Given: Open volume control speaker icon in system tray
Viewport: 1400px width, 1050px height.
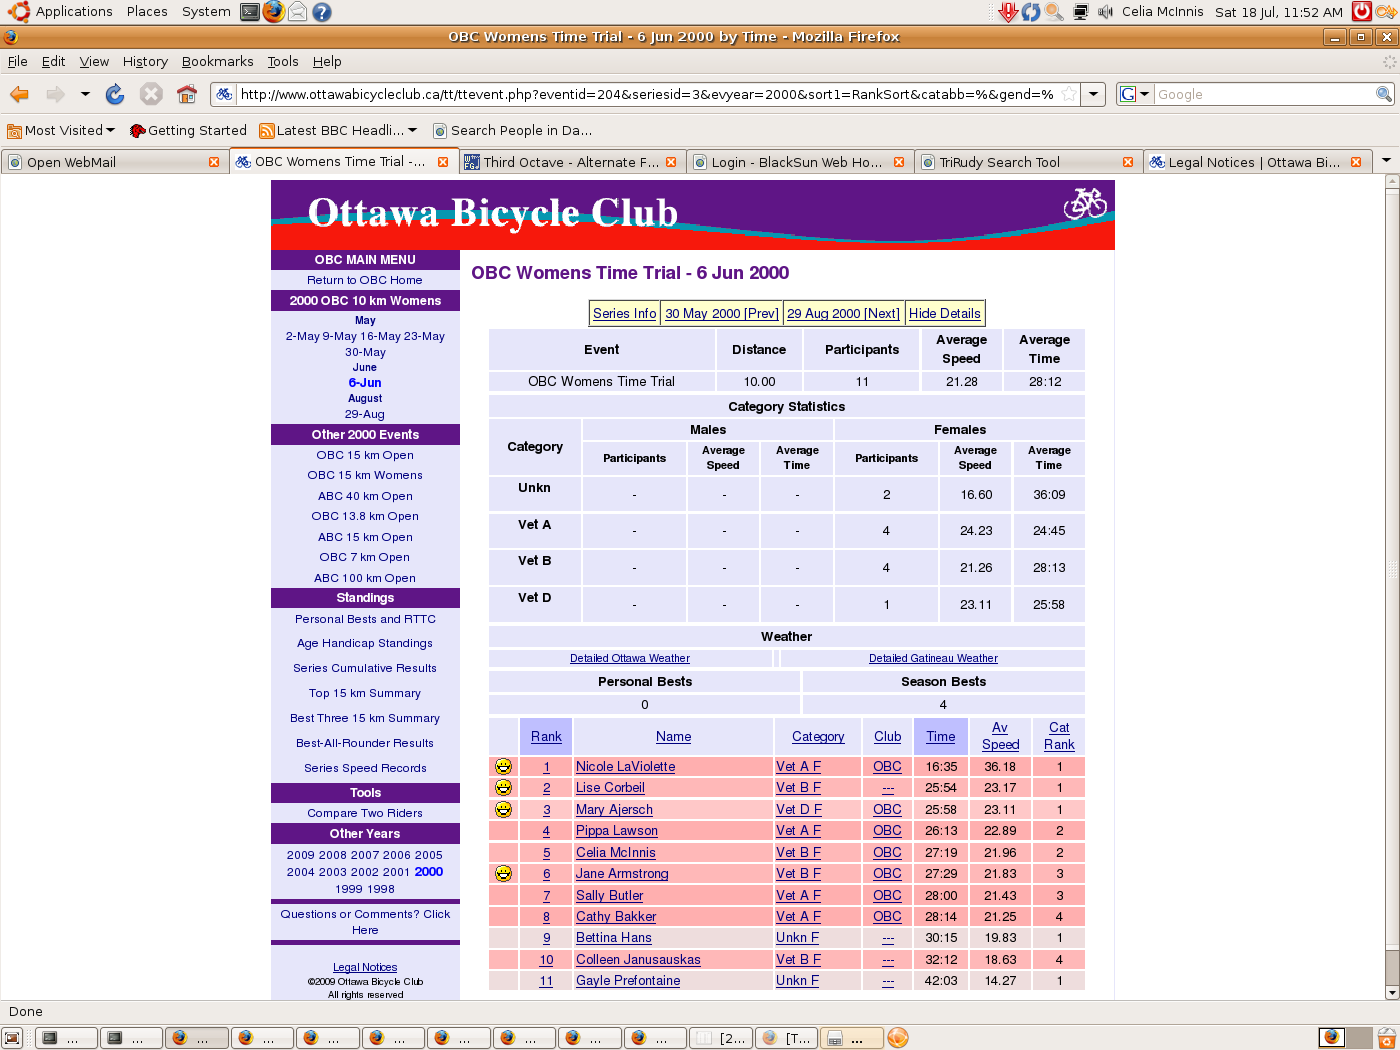Looking at the screenshot, I should [x=1105, y=12].
